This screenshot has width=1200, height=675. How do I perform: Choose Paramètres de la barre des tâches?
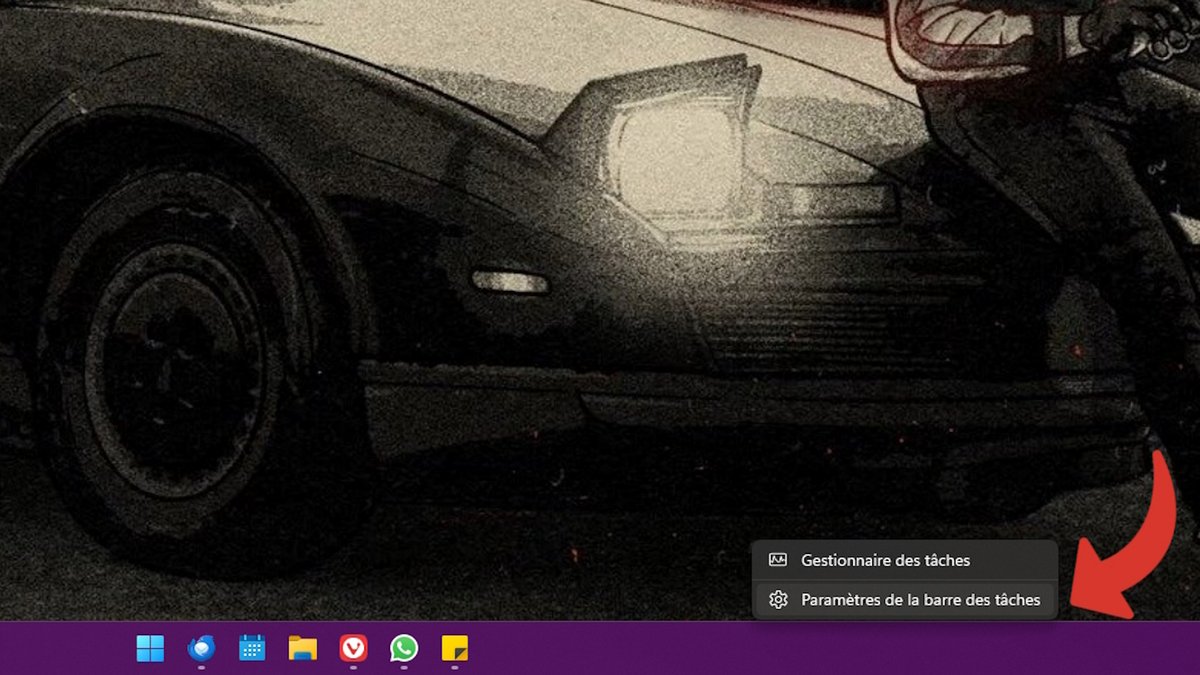click(905, 600)
